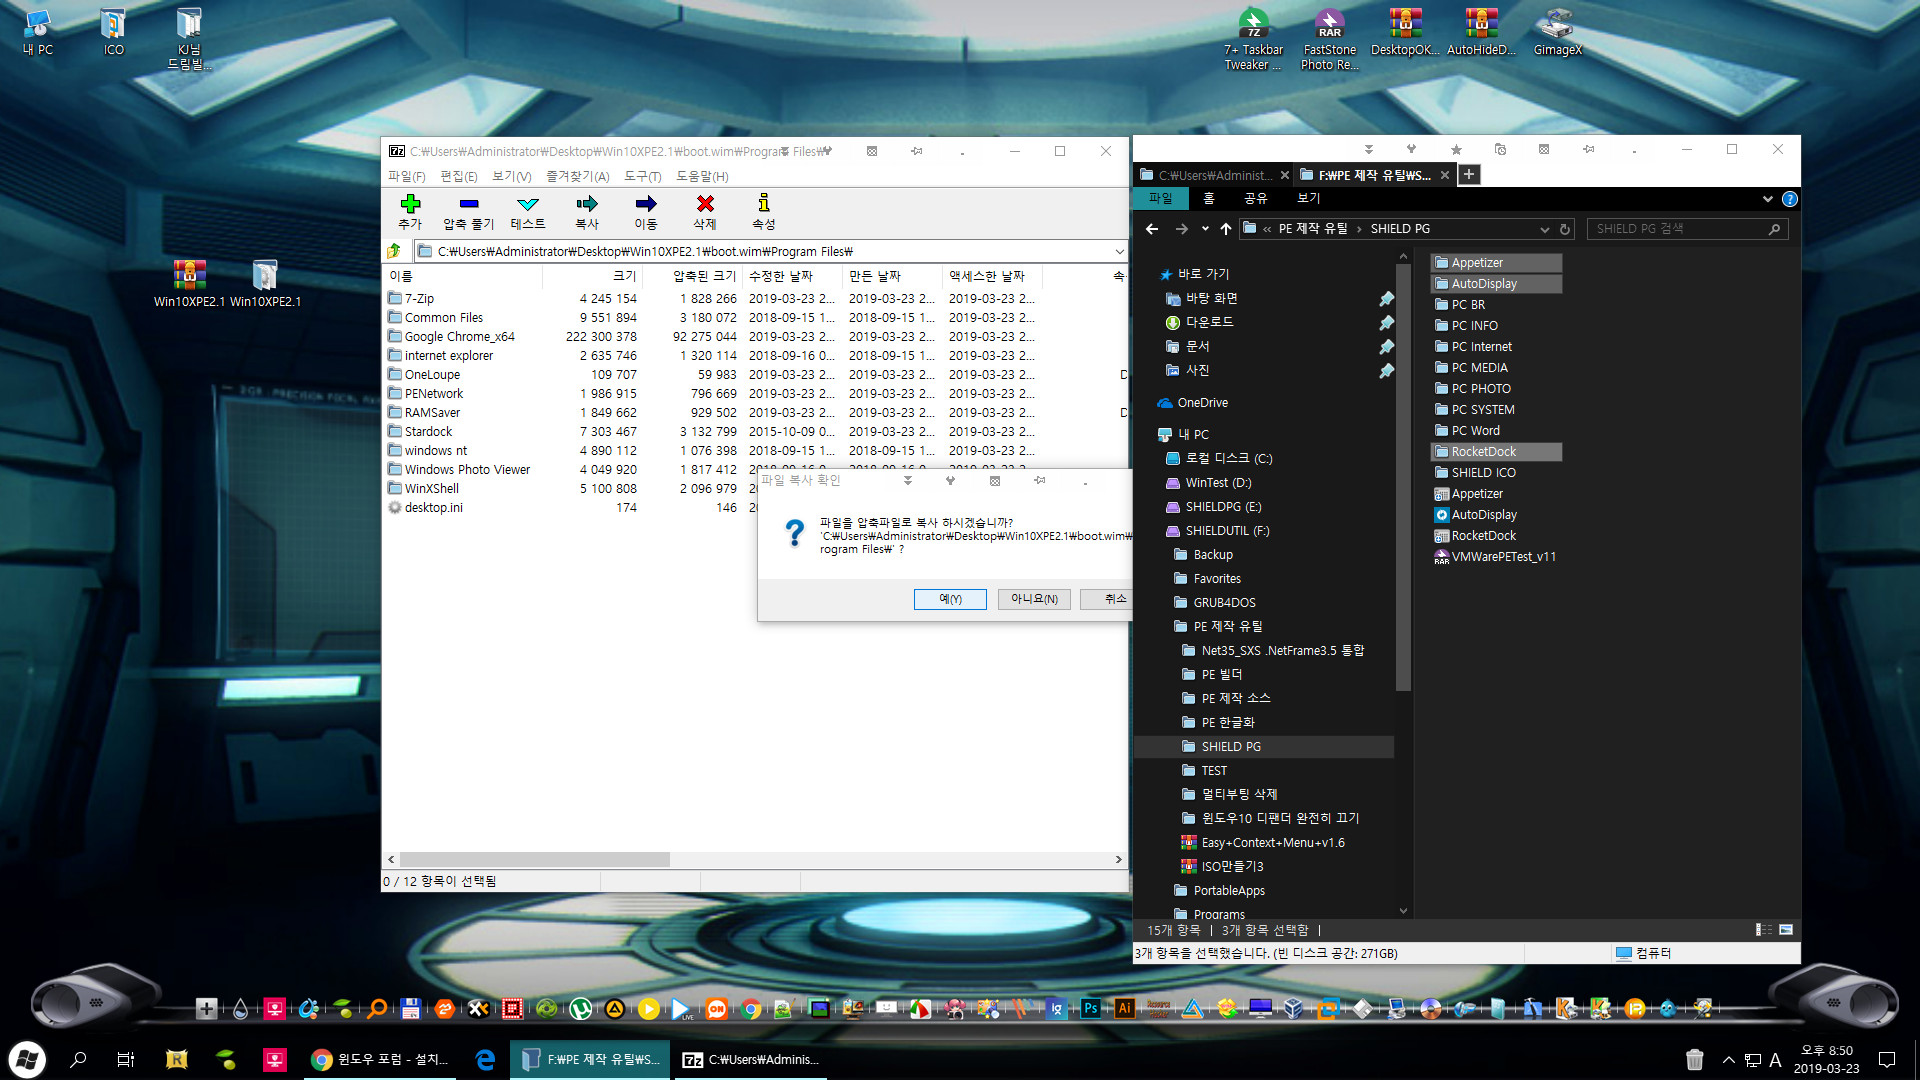1920x1080 pixels.
Task: Open the 파일(F) menu in 7-Zip
Action: point(407,176)
